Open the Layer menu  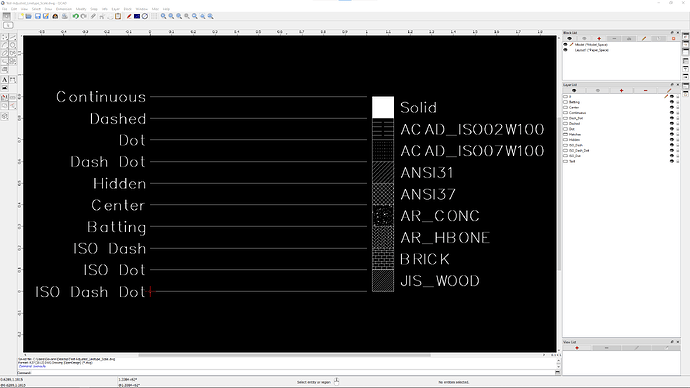coord(116,9)
